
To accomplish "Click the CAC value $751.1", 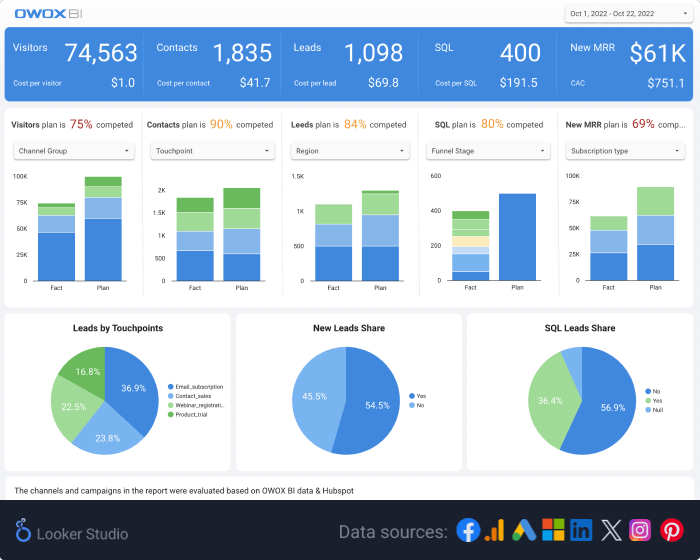I will [x=666, y=83].
